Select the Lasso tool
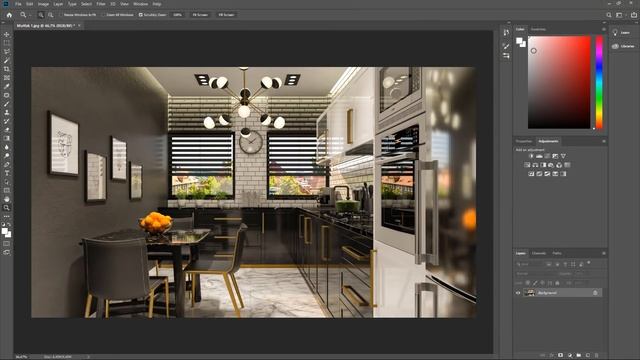Image resolution: width=640 pixels, height=360 pixels. coord(7,51)
